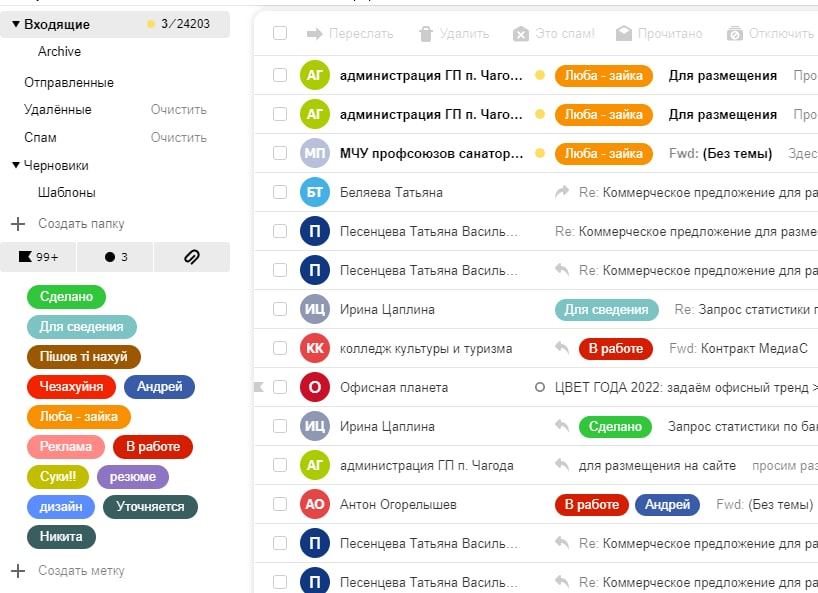Check the Ирина Цаплина Для сведения checkbox
Viewport: 818px width, 593px height.
(x=280, y=309)
